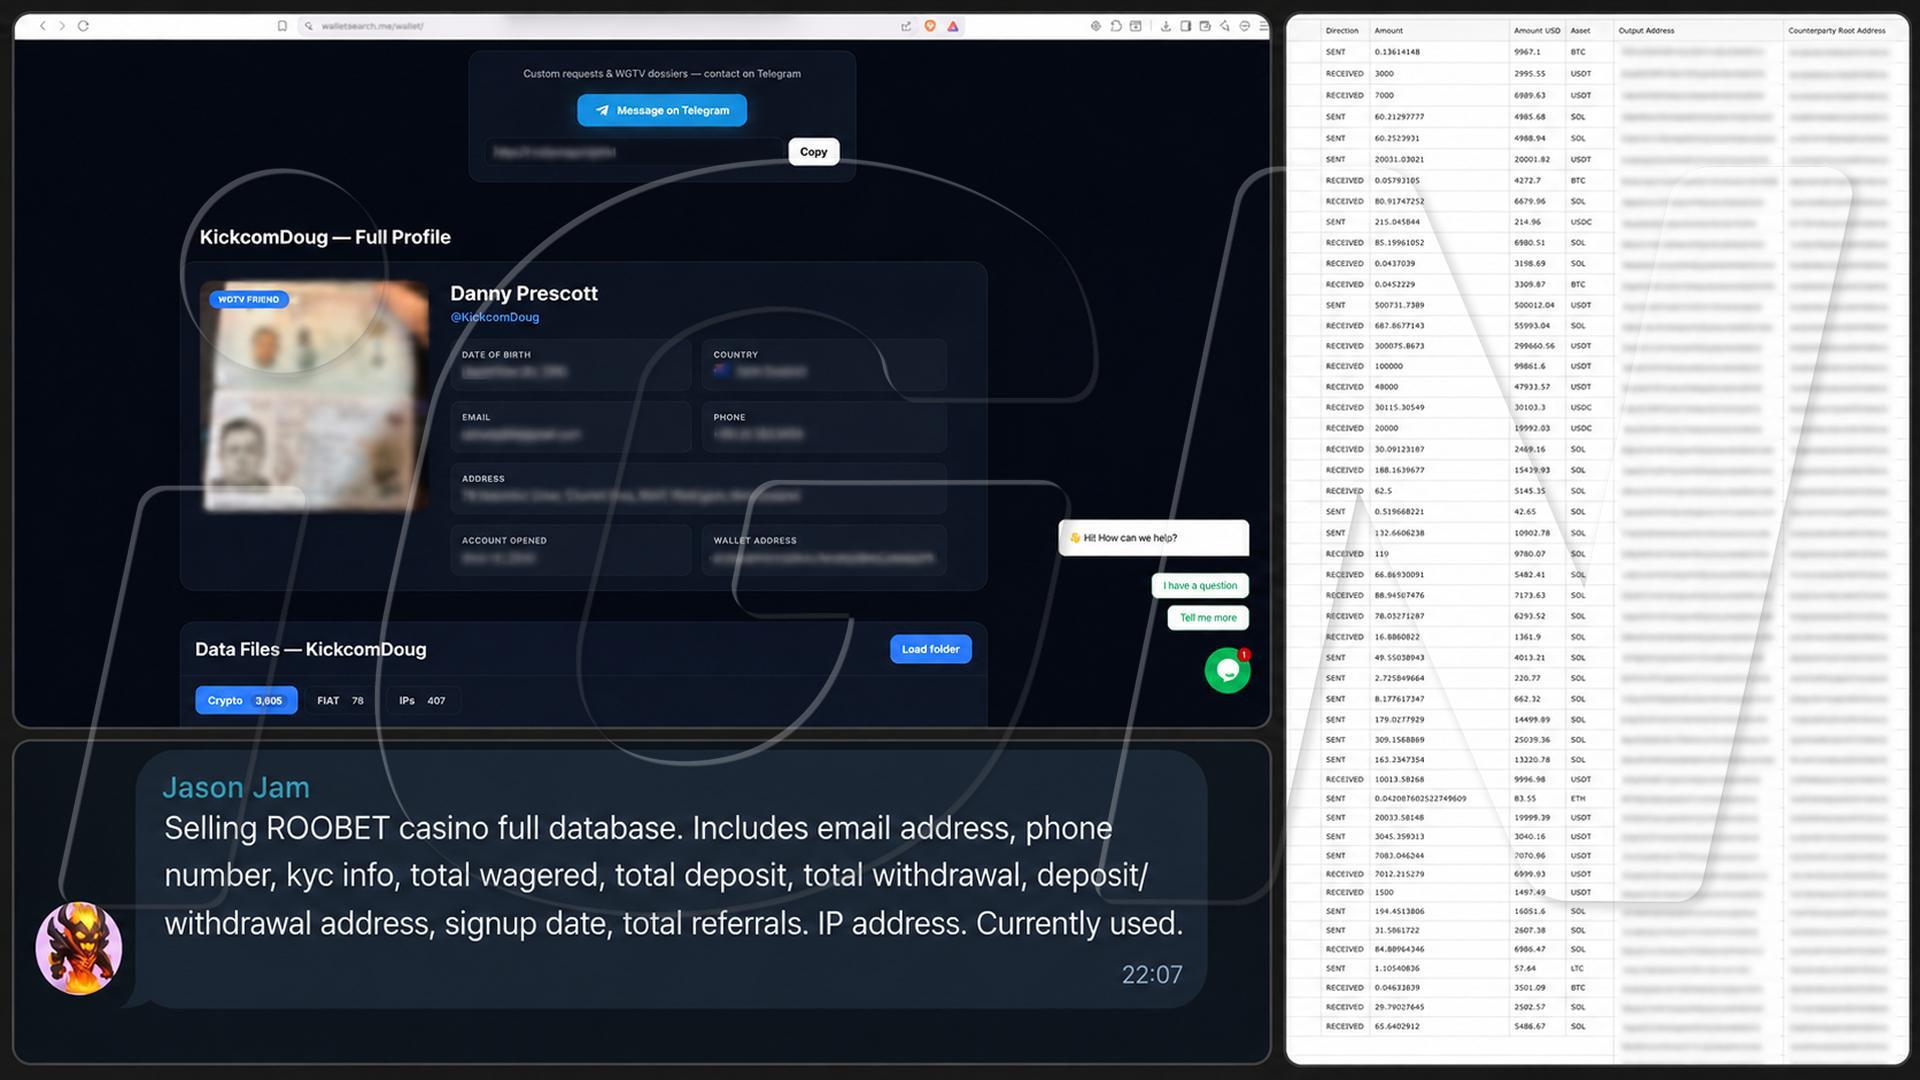Open the extensions puzzle icon
The height and width of the screenshot is (1080, 1920).
1116,26
